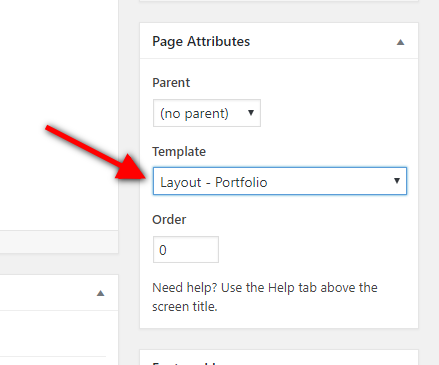Collapse the Page Attributes panel with its triangle
Screen dimensions: 439x365
400,42
